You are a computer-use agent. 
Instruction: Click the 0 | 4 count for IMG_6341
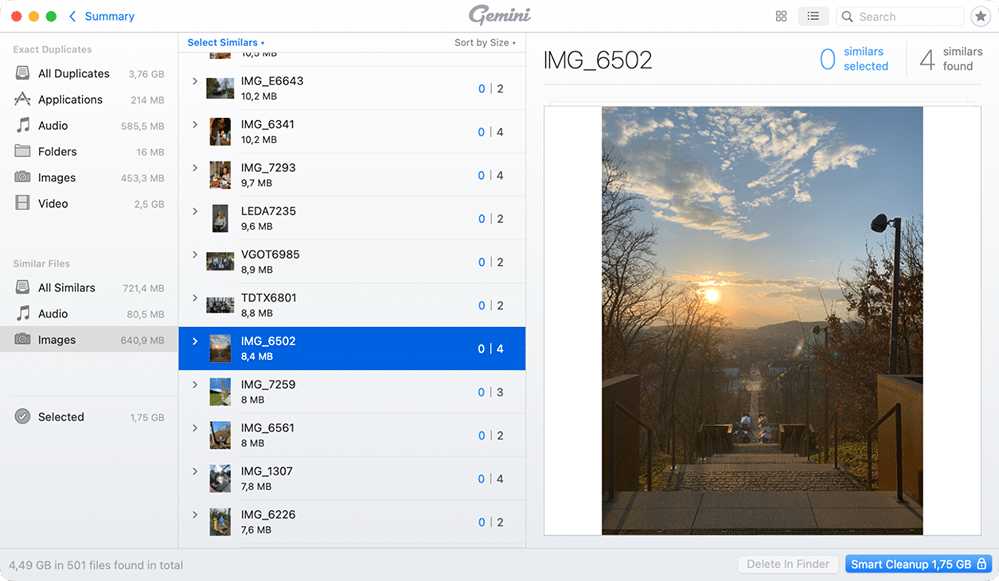[491, 132]
